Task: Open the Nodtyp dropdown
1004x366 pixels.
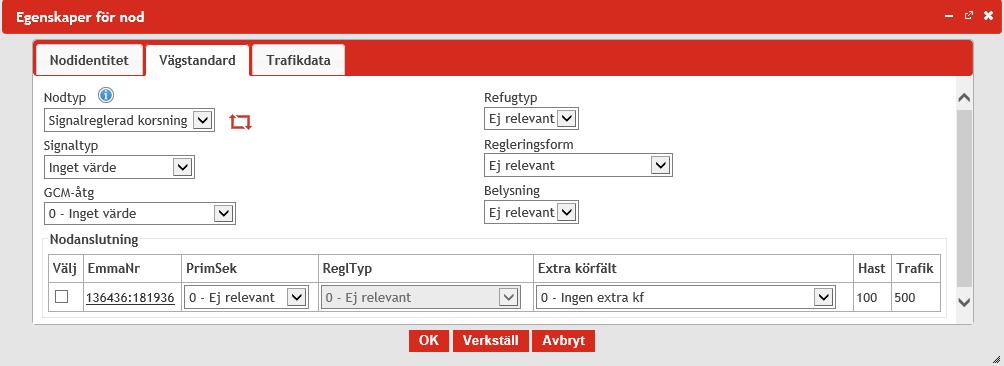Action: 129,120
